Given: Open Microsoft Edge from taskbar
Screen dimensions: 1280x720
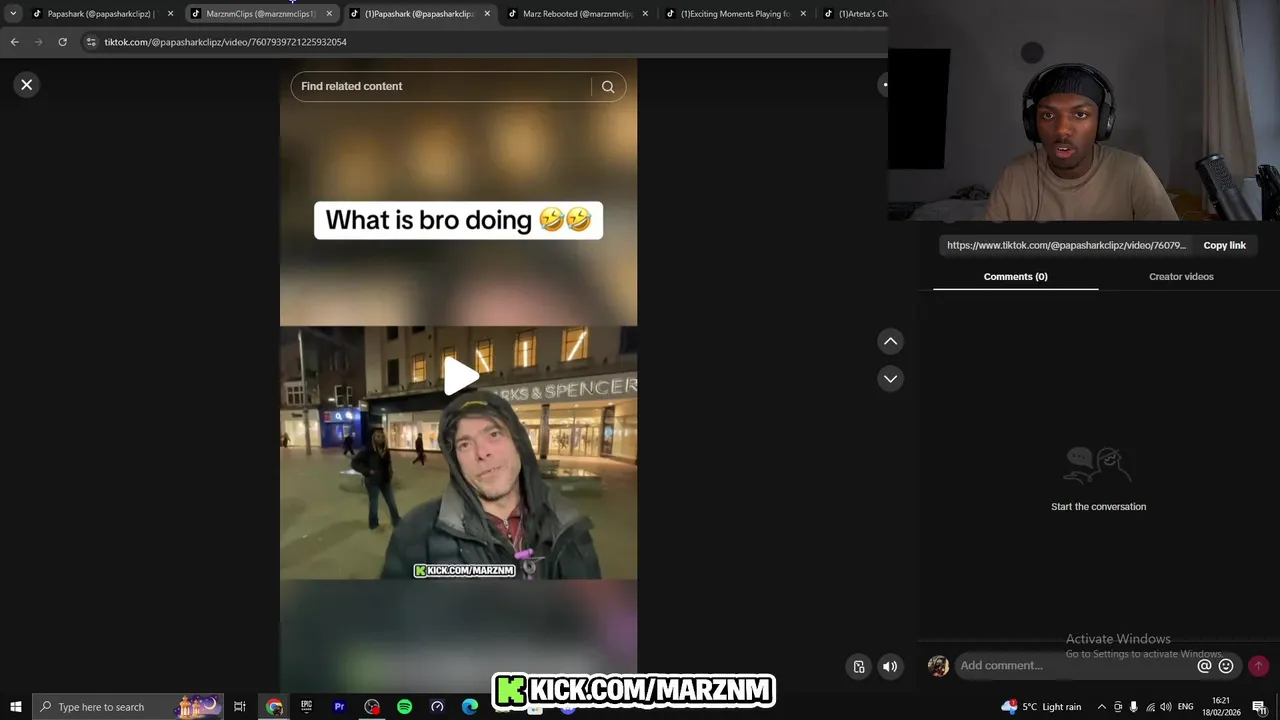Looking at the screenshot, I should 470,707.
